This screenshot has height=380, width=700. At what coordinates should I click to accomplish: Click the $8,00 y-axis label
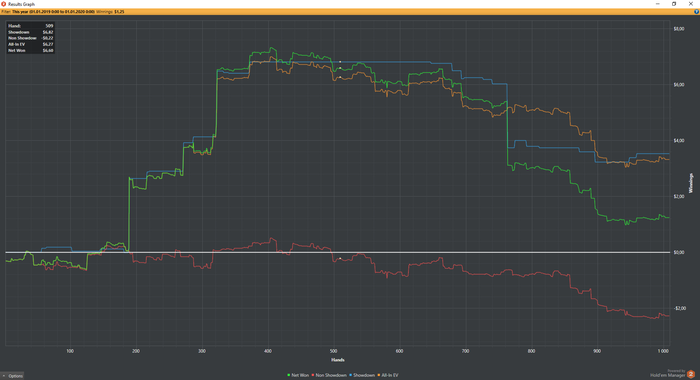(x=679, y=29)
